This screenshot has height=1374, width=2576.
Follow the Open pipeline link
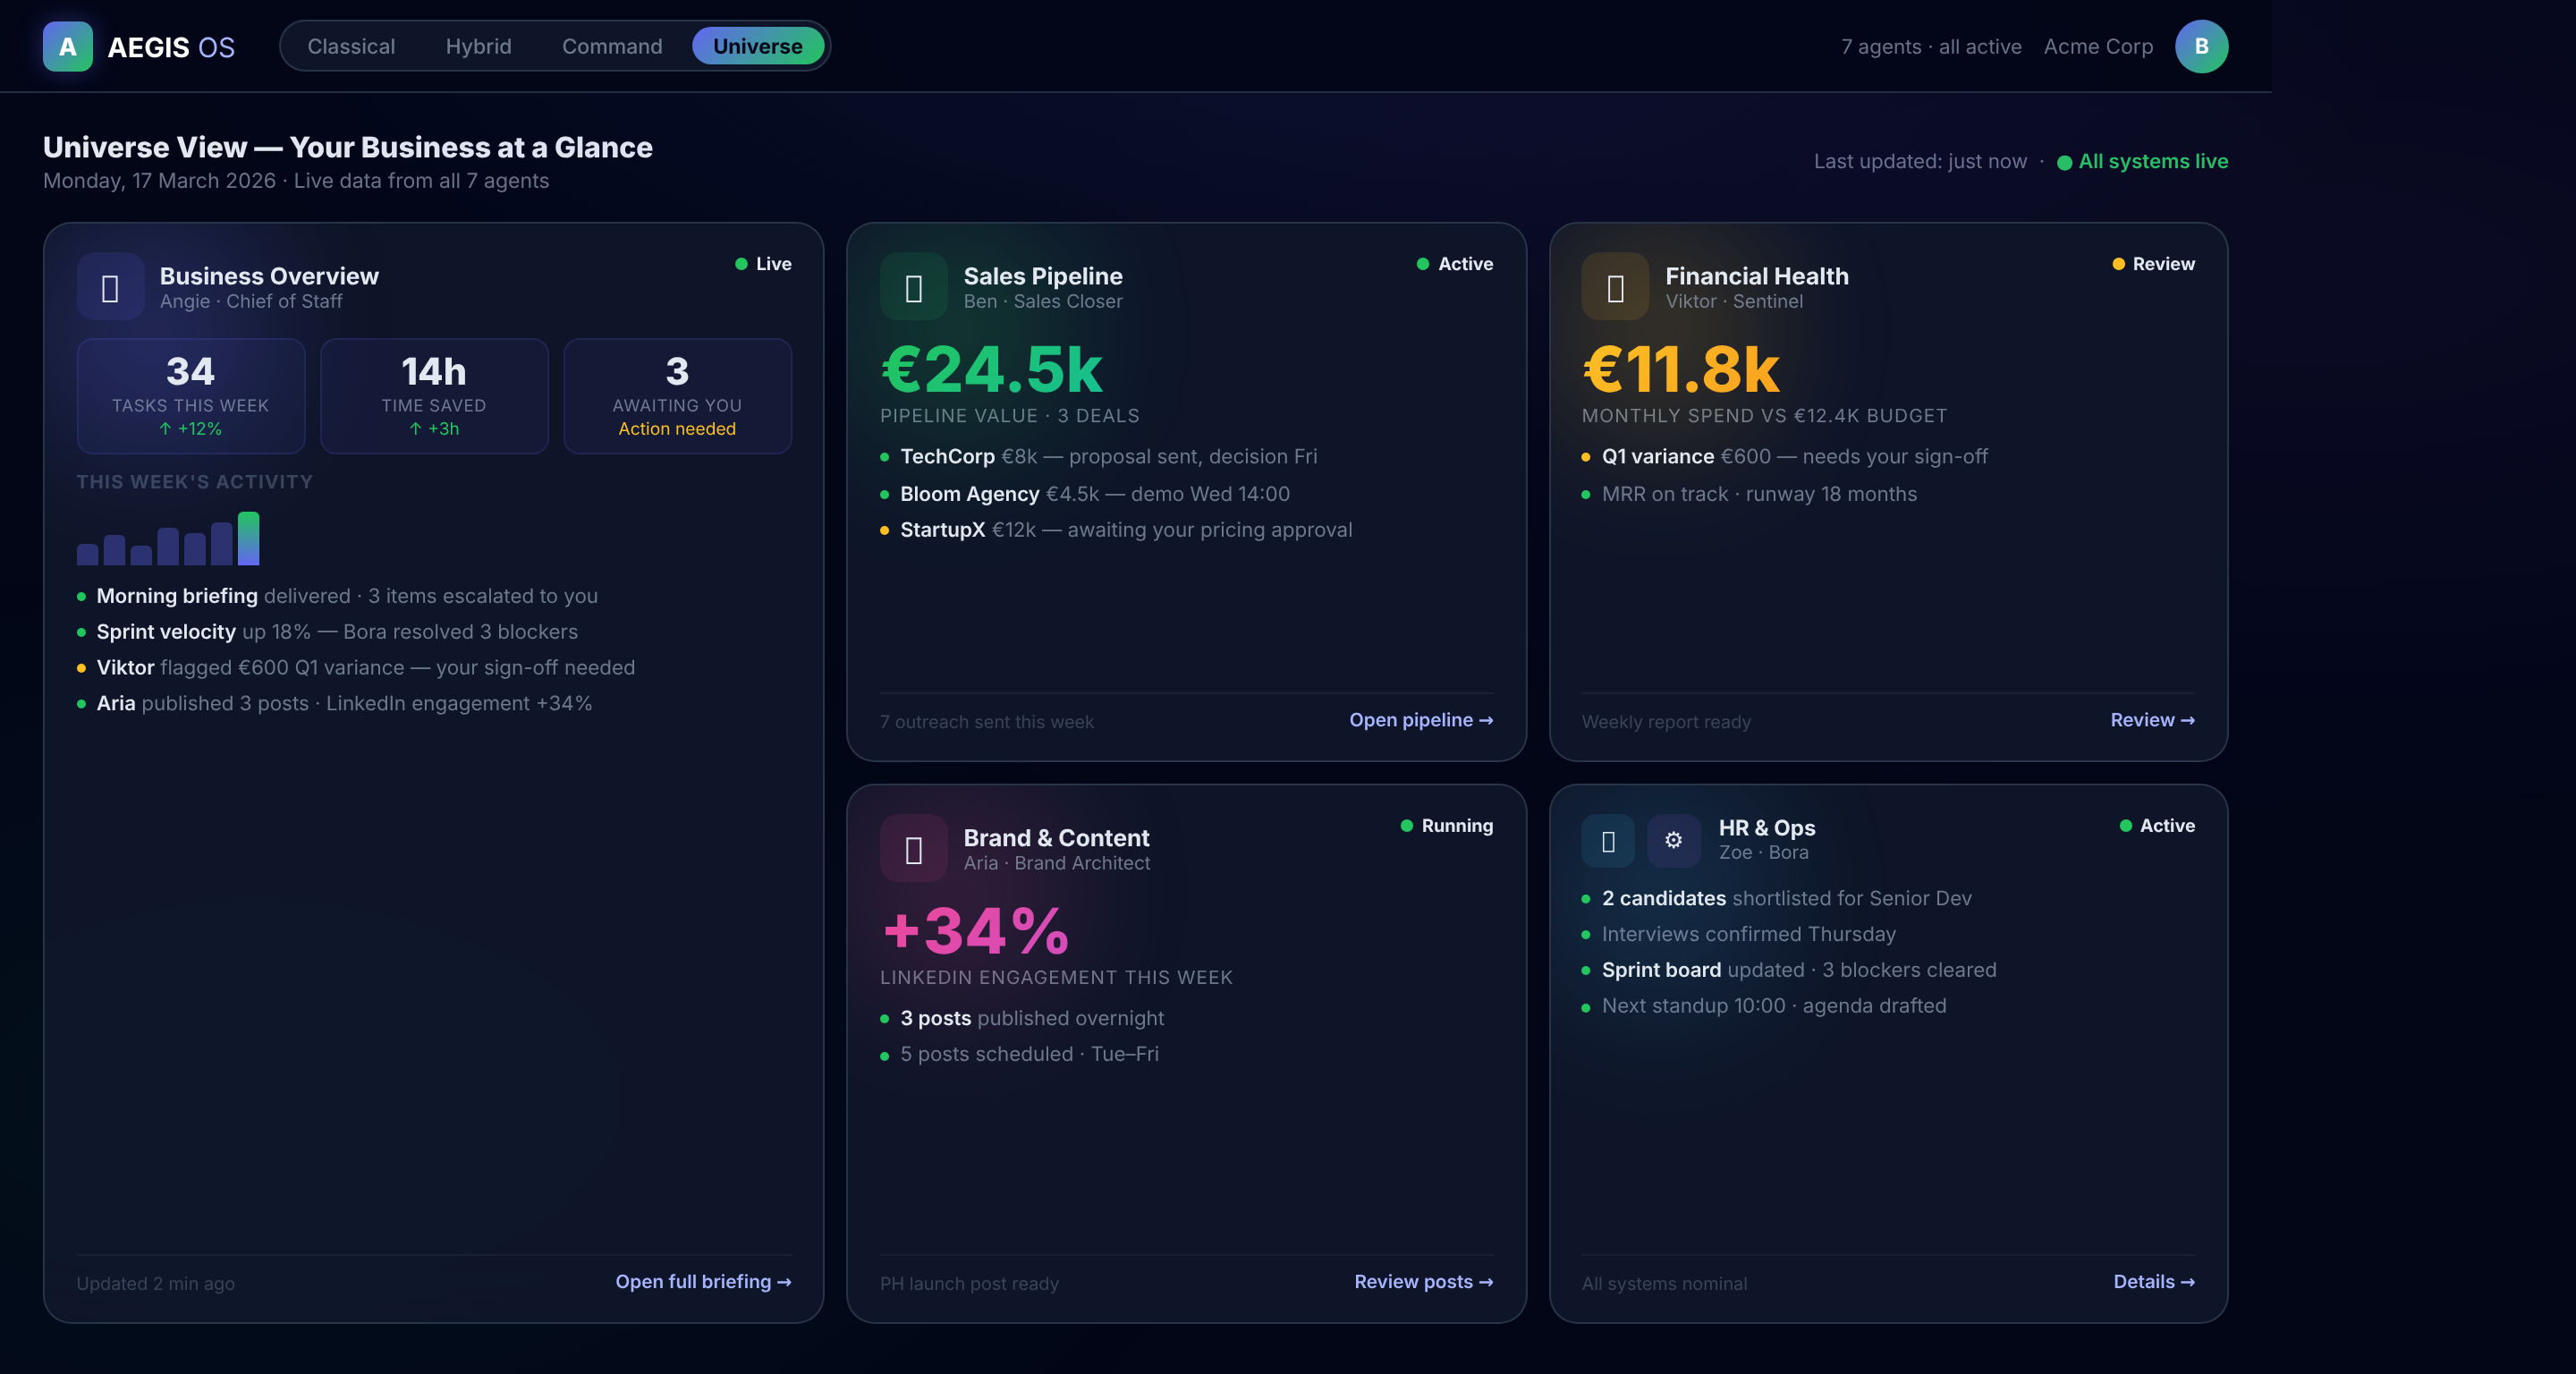click(x=1420, y=720)
